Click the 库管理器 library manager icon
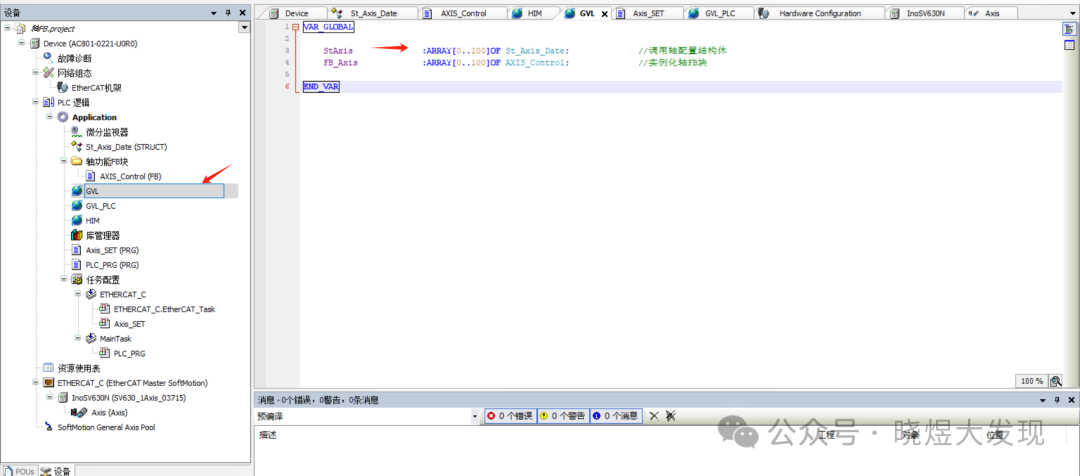 click(x=77, y=235)
